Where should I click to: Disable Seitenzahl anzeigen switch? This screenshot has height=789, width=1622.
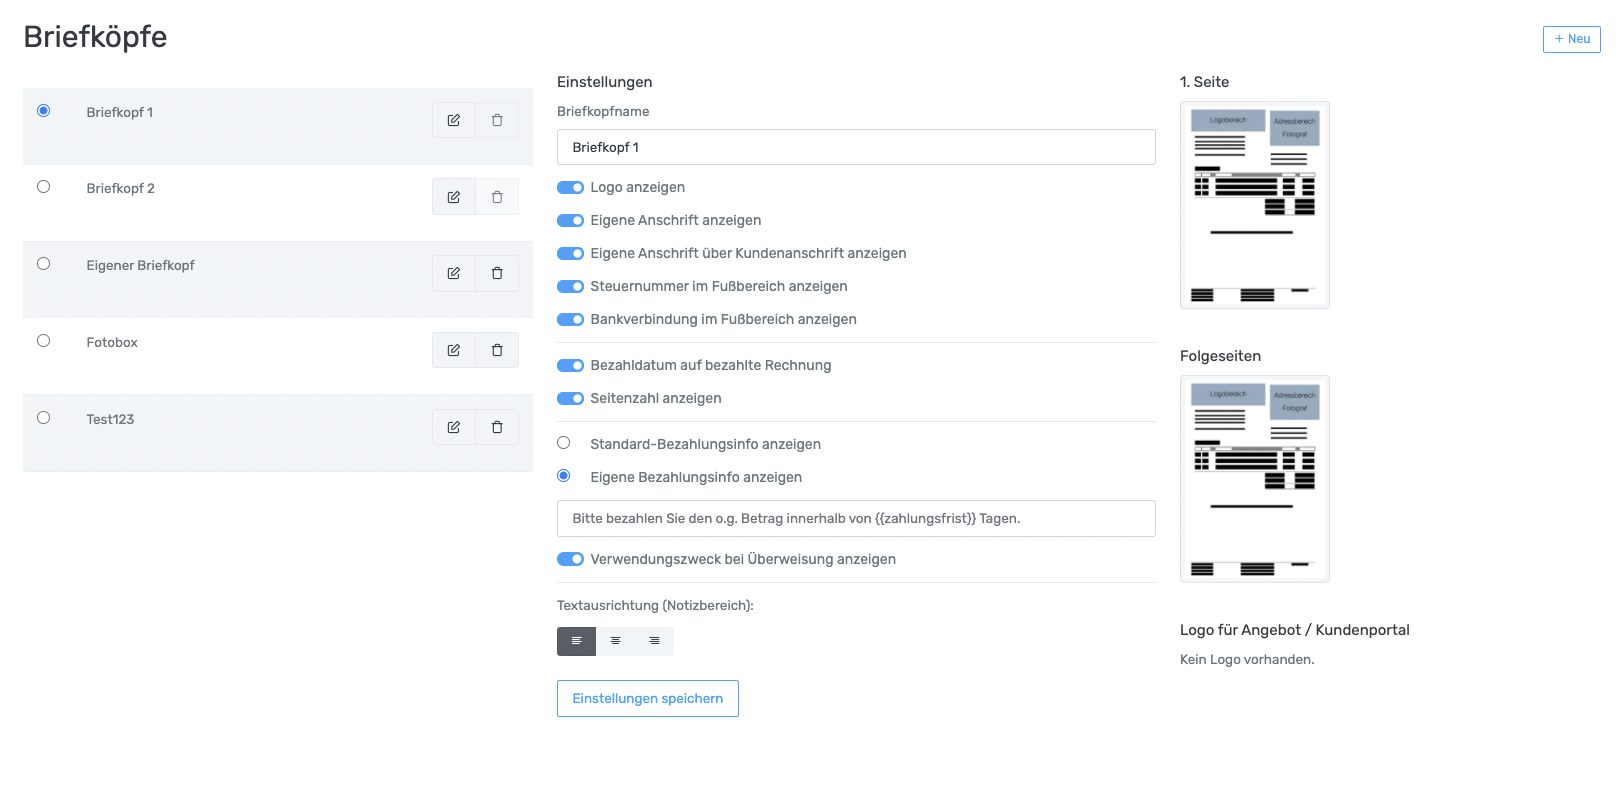tap(570, 399)
